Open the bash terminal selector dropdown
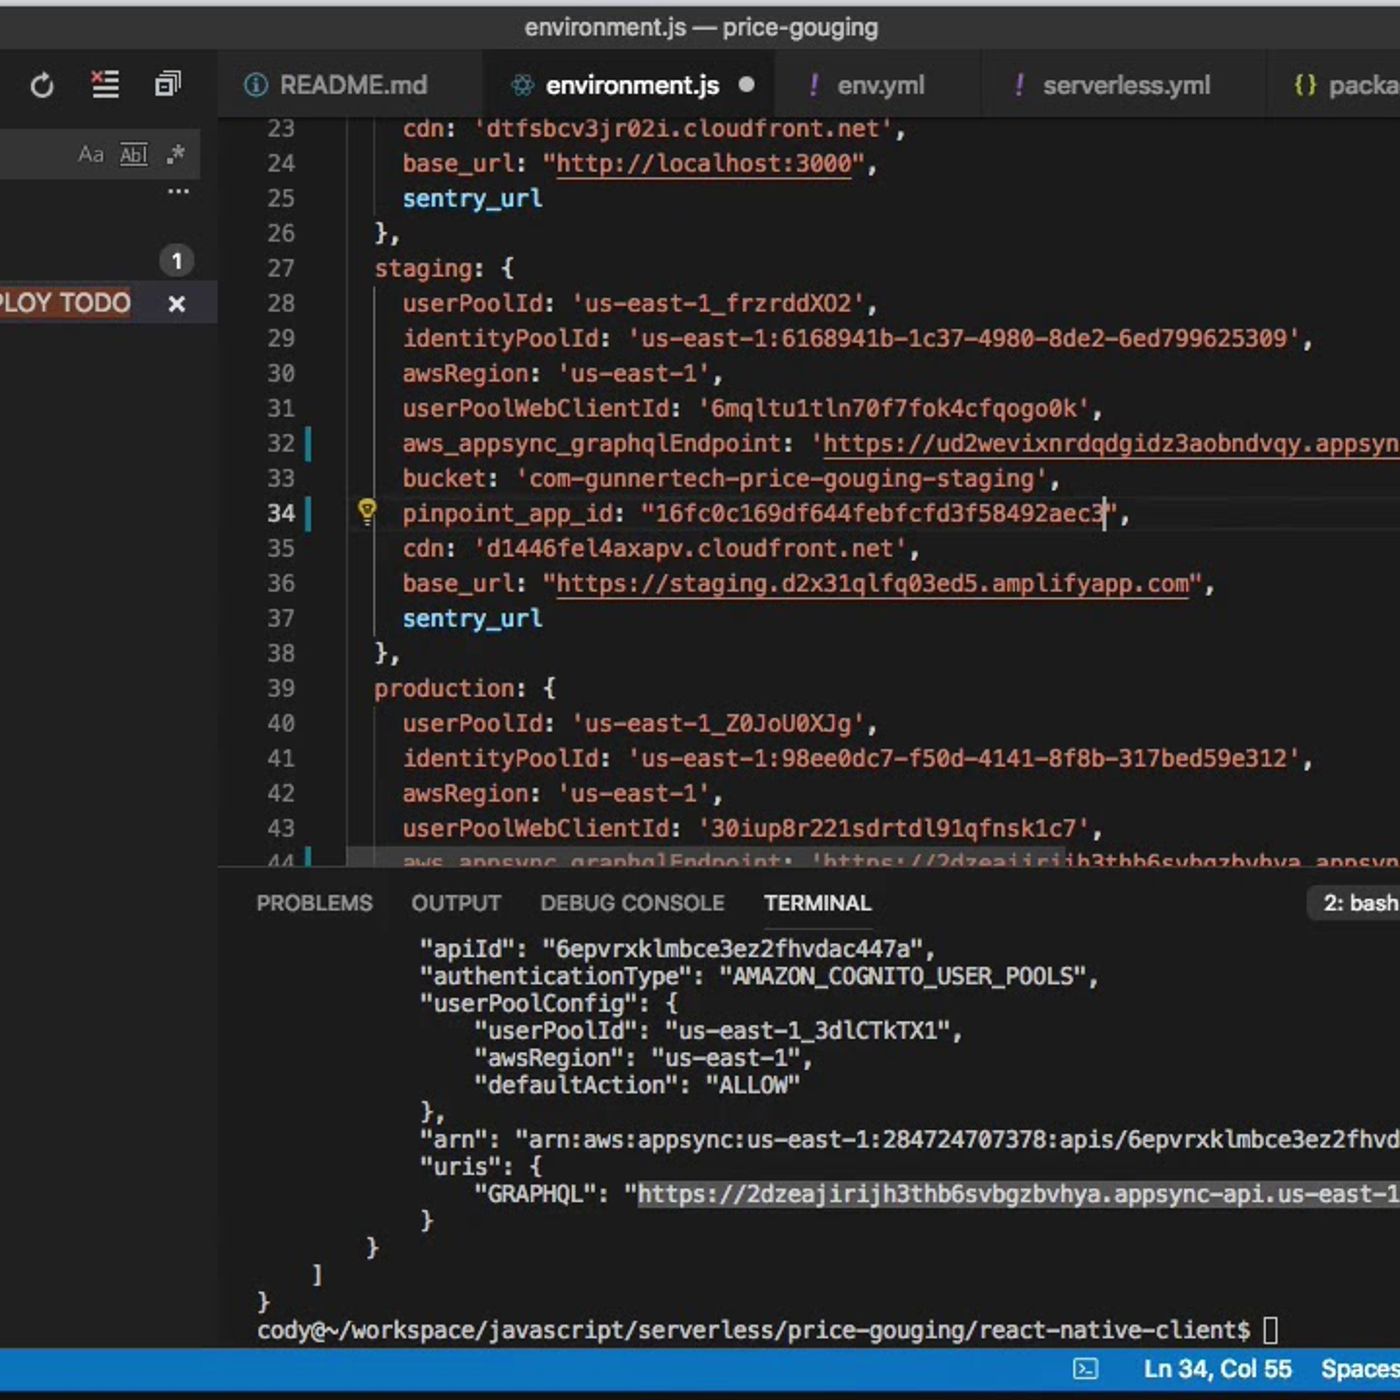Image resolution: width=1400 pixels, height=1400 pixels. pos(1358,903)
